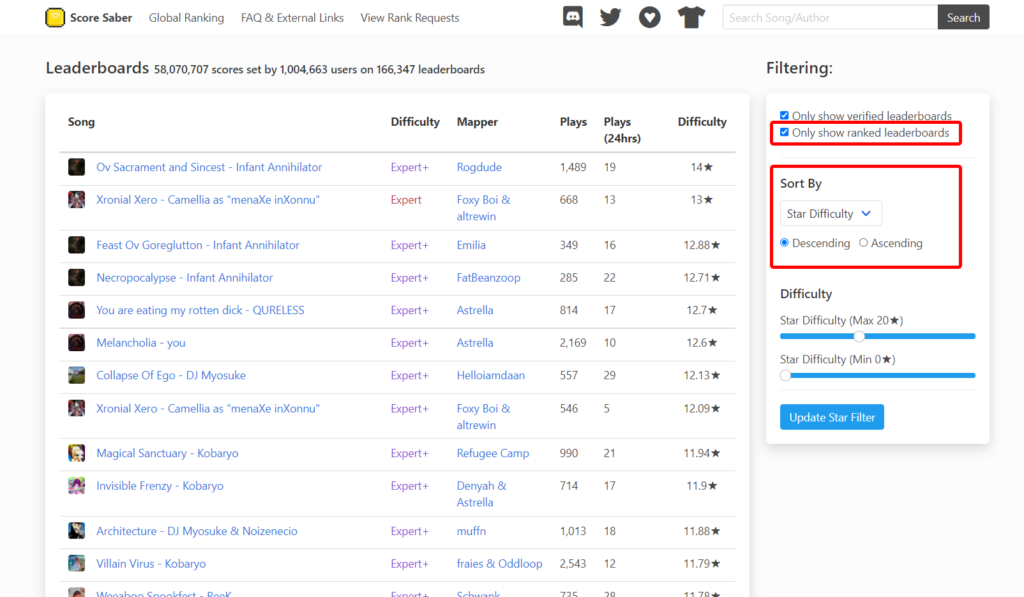1024x597 pixels.
Task: Click the Mapper column header
Action: (477, 122)
